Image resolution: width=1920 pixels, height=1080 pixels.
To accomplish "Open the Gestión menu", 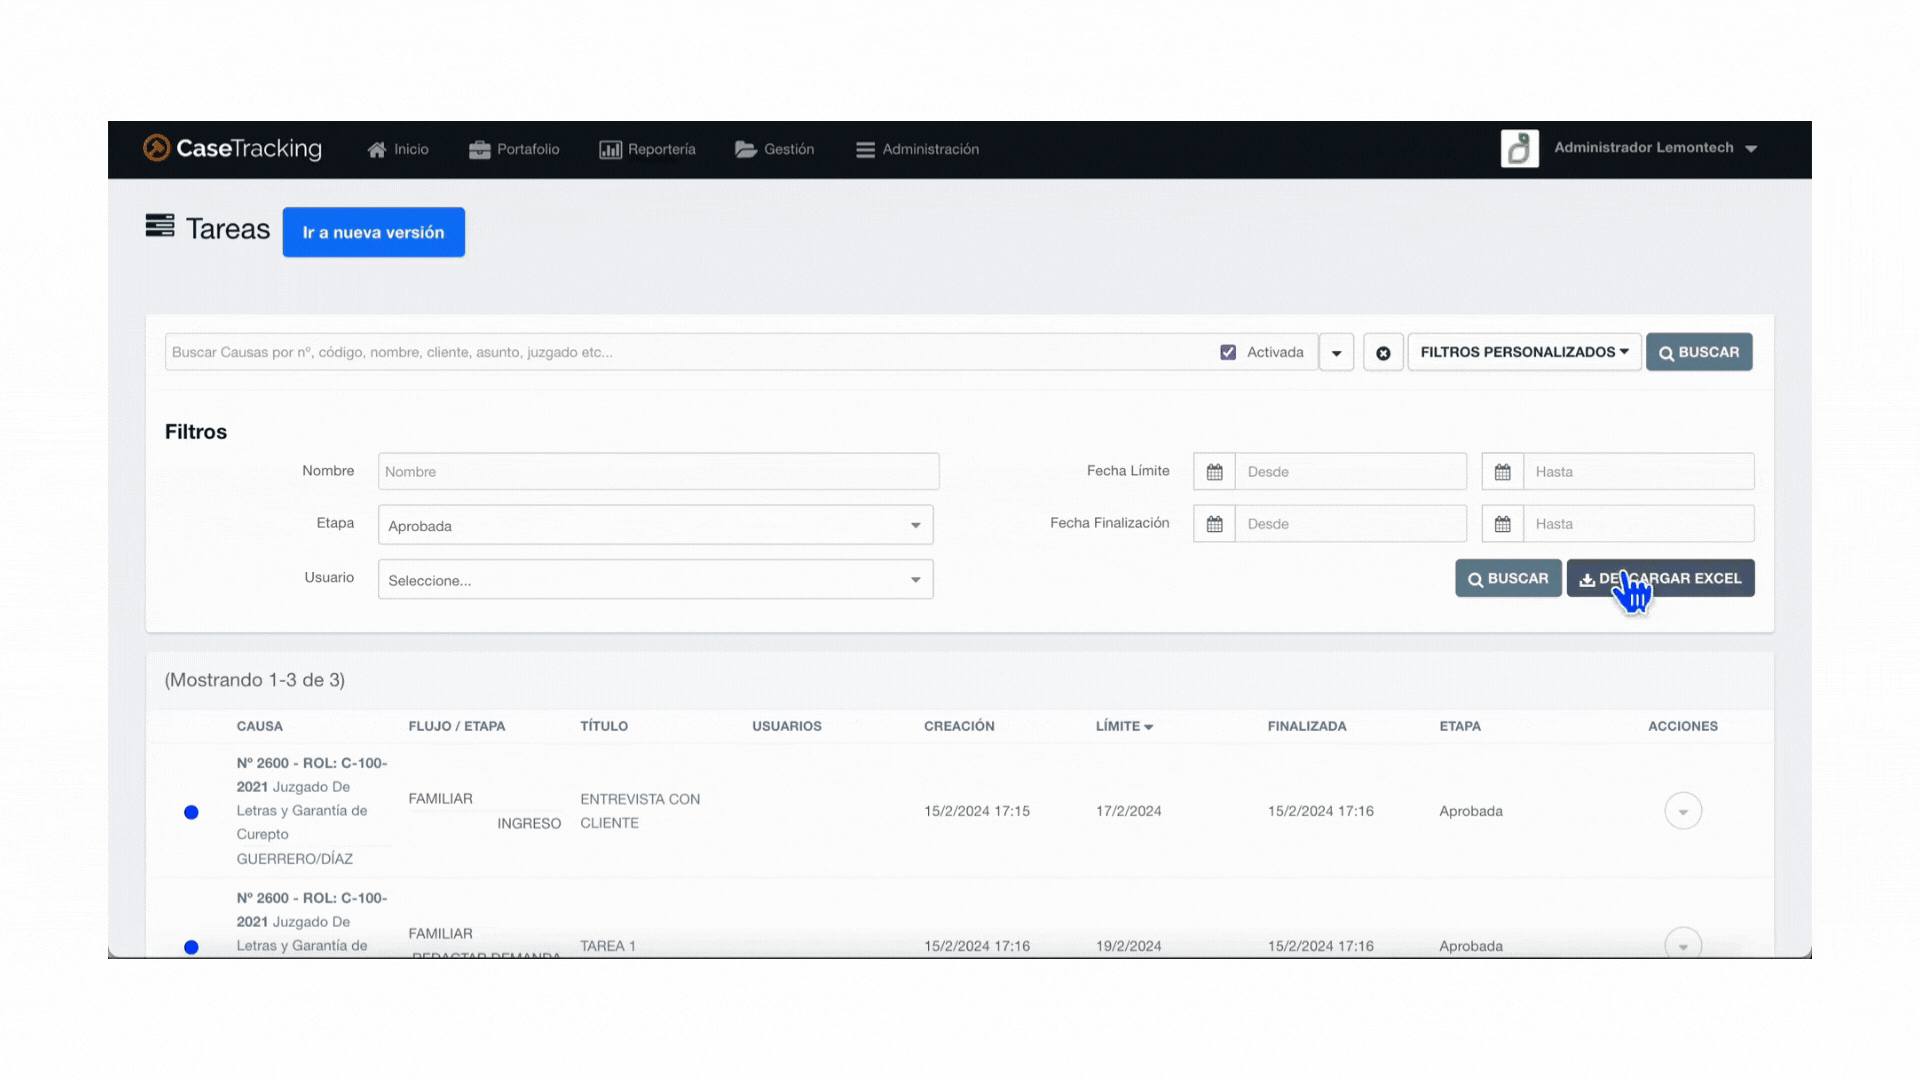I will click(x=775, y=149).
